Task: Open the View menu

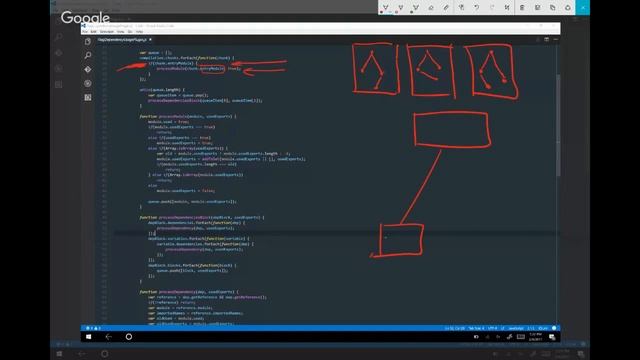Action: click(120, 31)
